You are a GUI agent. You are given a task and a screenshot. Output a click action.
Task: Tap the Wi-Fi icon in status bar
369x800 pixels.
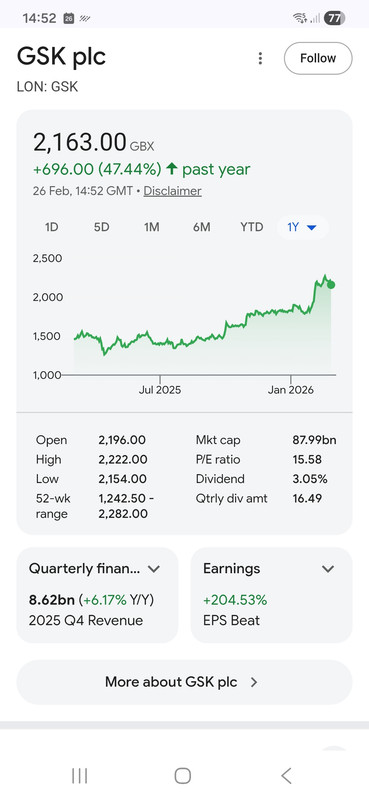[x=300, y=18]
